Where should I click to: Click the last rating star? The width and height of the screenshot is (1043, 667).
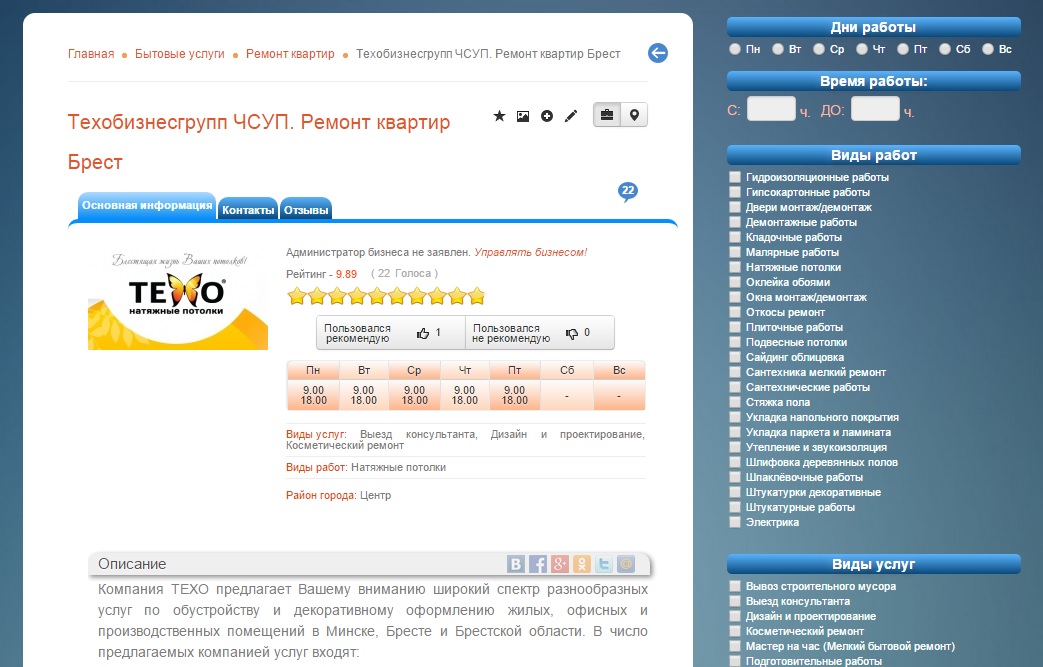pos(476,296)
